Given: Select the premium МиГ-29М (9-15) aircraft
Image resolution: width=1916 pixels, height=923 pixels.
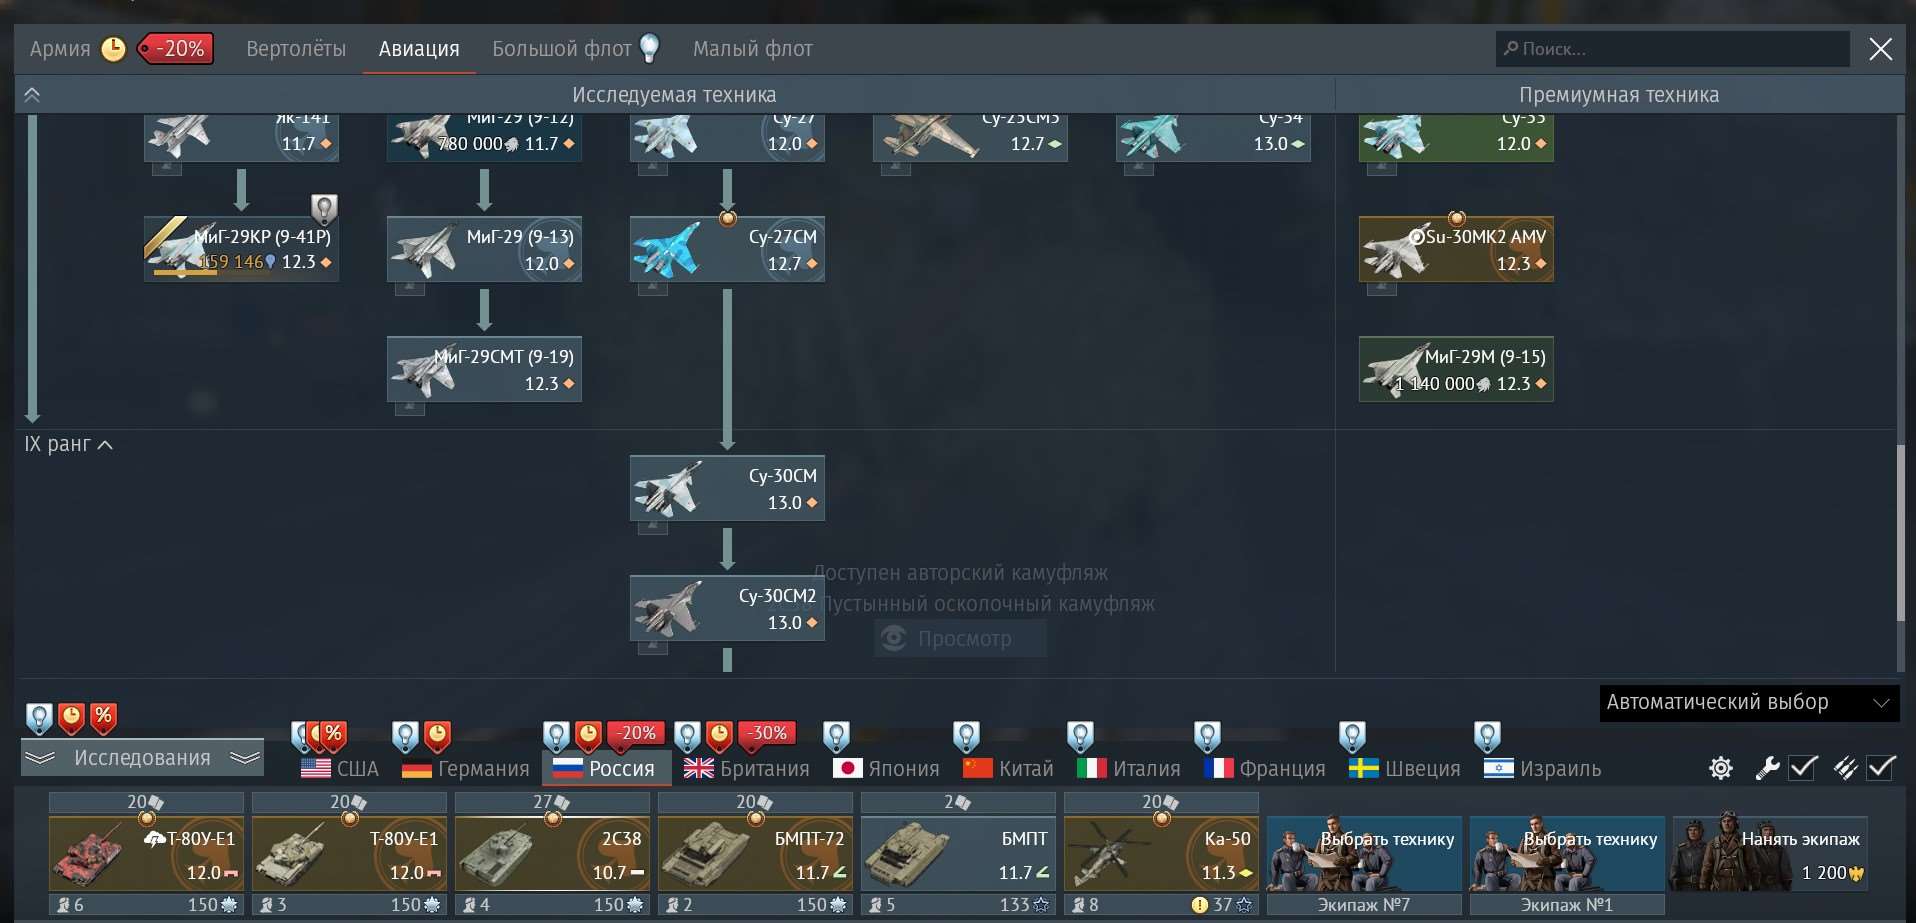Looking at the screenshot, I should coord(1456,369).
